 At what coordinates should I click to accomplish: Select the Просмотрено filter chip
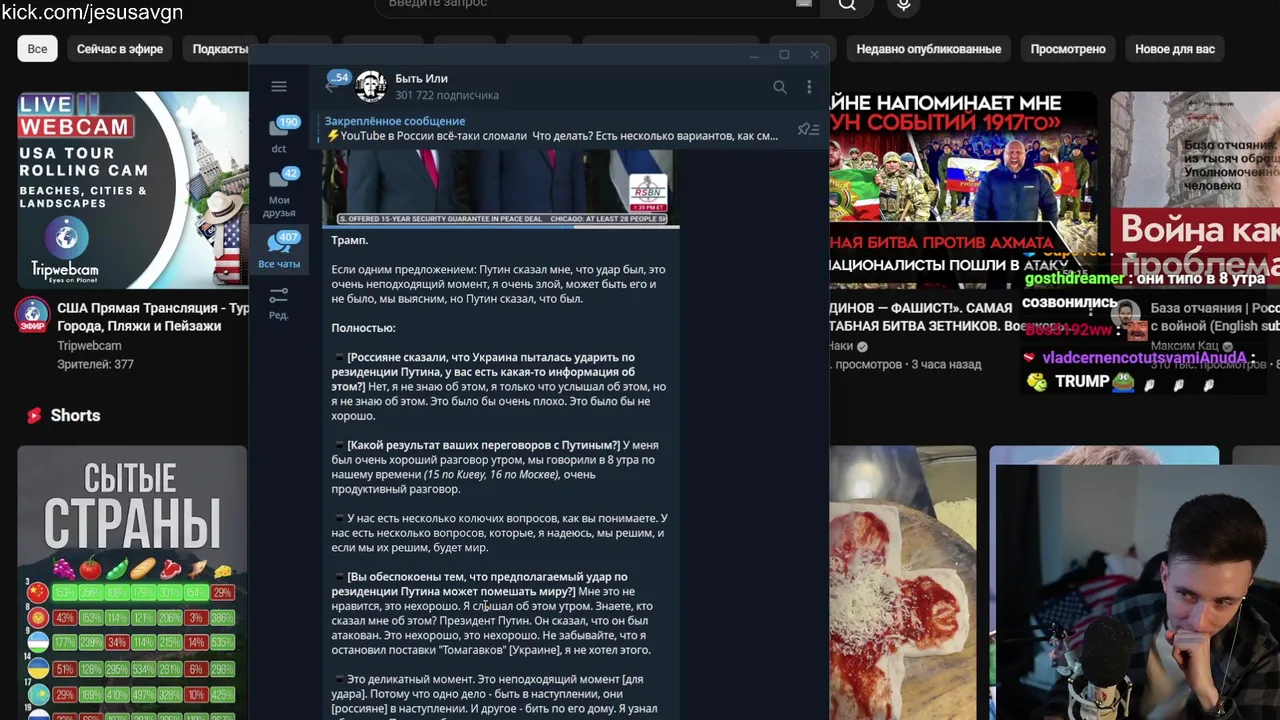[x=1068, y=49]
